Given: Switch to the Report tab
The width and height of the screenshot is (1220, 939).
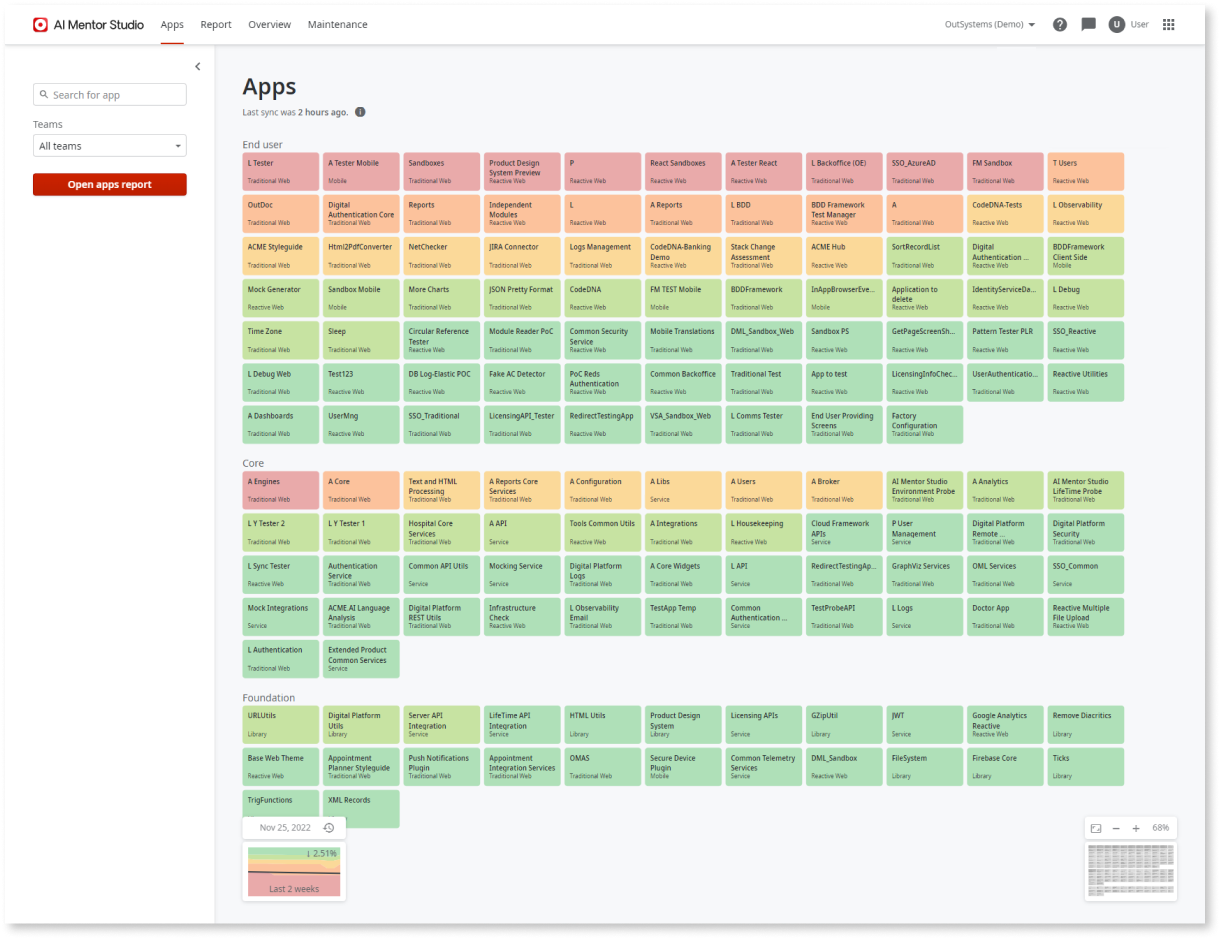Looking at the screenshot, I should 215,24.
